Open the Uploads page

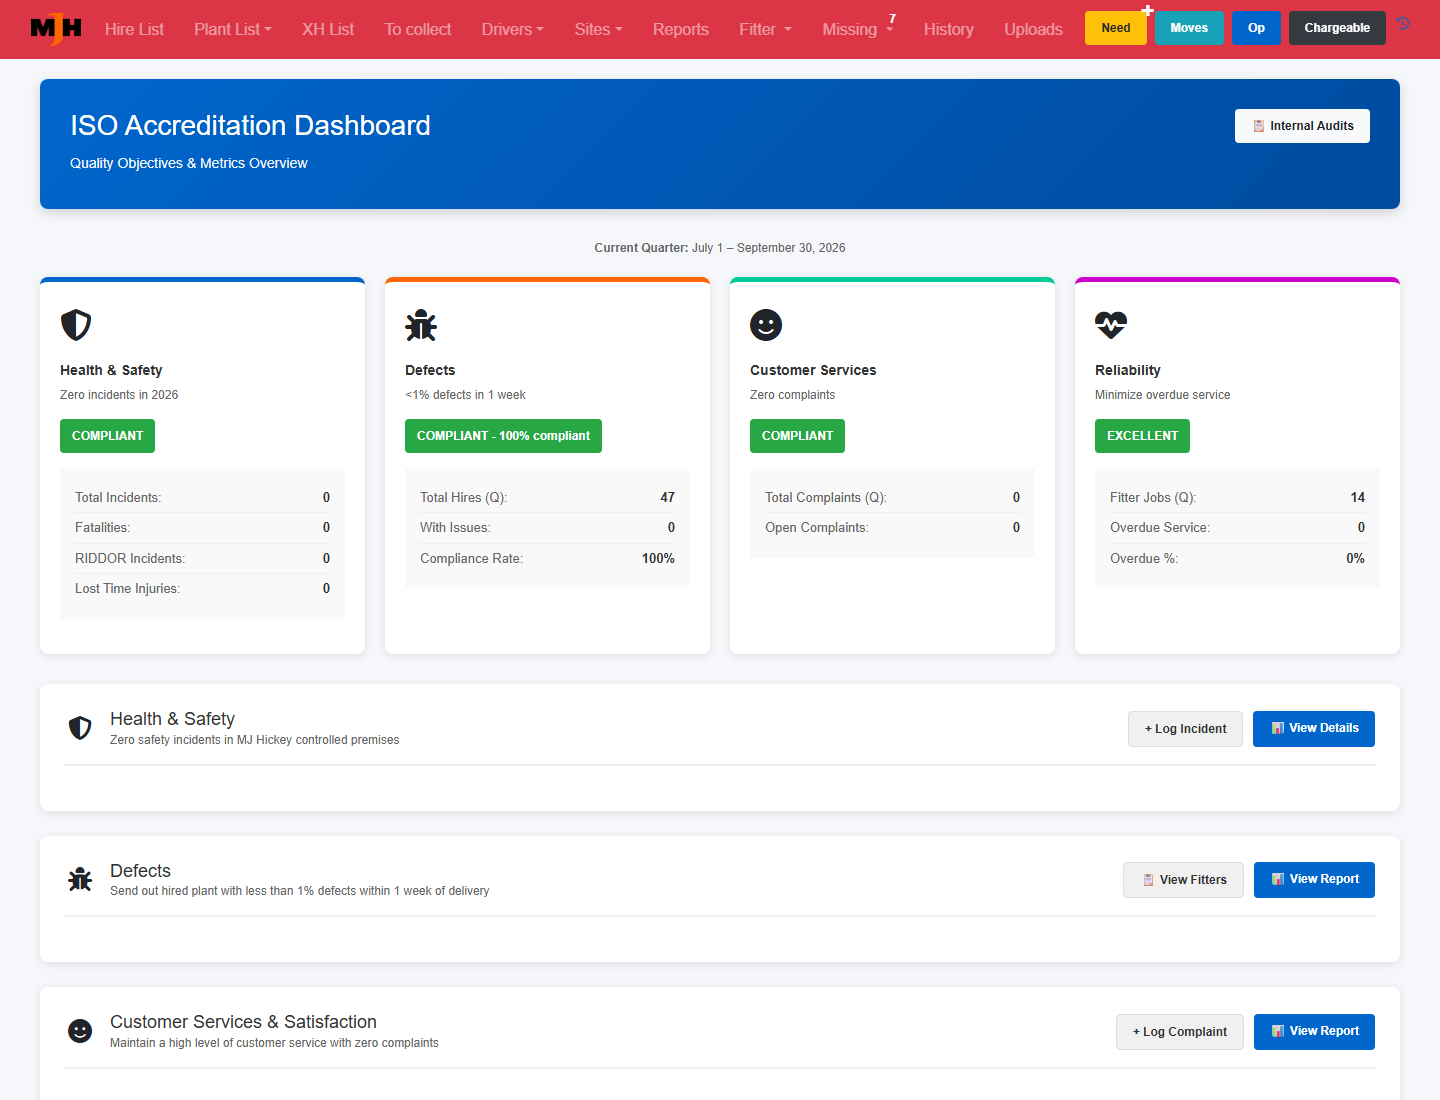1033,29
